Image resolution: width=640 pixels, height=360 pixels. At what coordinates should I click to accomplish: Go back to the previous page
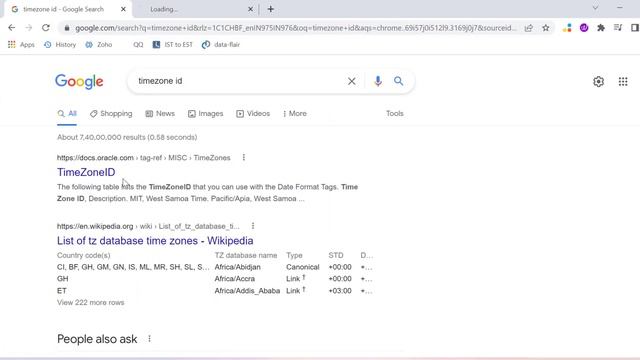(x=11, y=28)
